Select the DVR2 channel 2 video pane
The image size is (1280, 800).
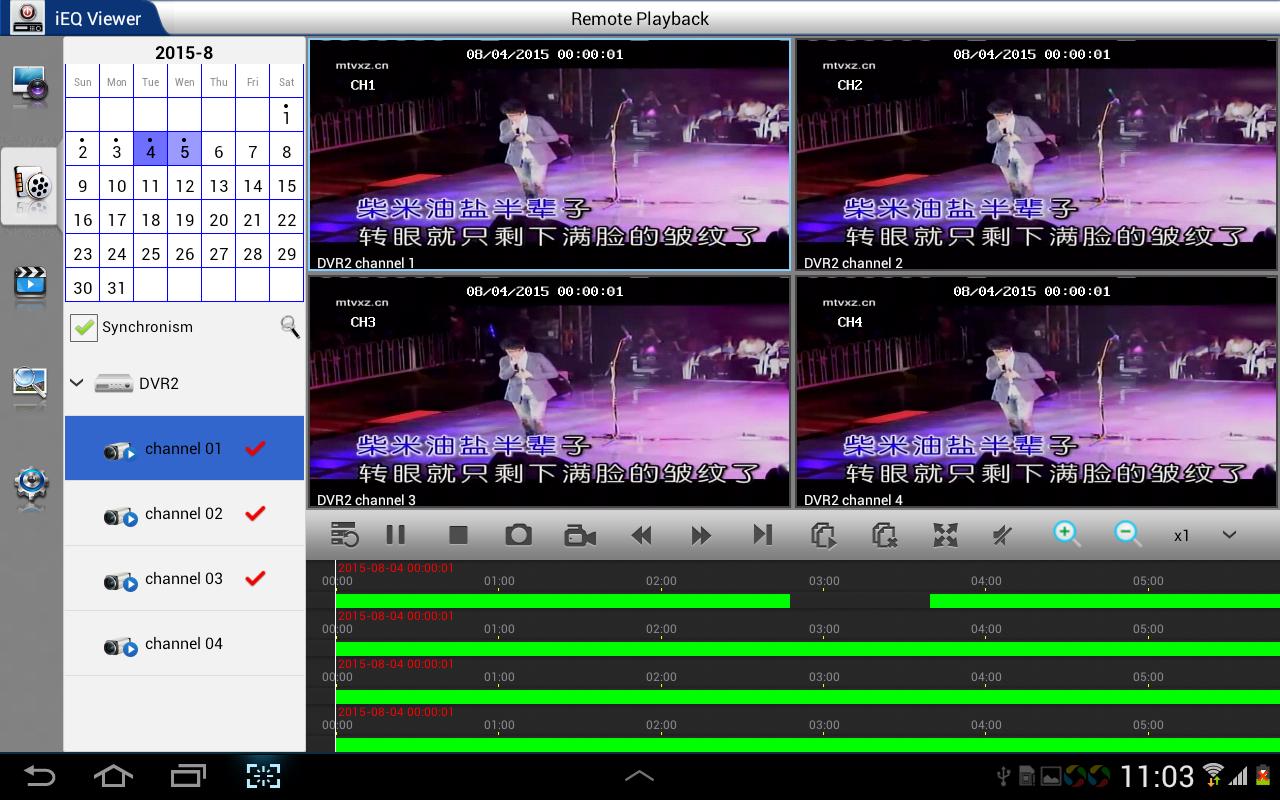[1037, 155]
